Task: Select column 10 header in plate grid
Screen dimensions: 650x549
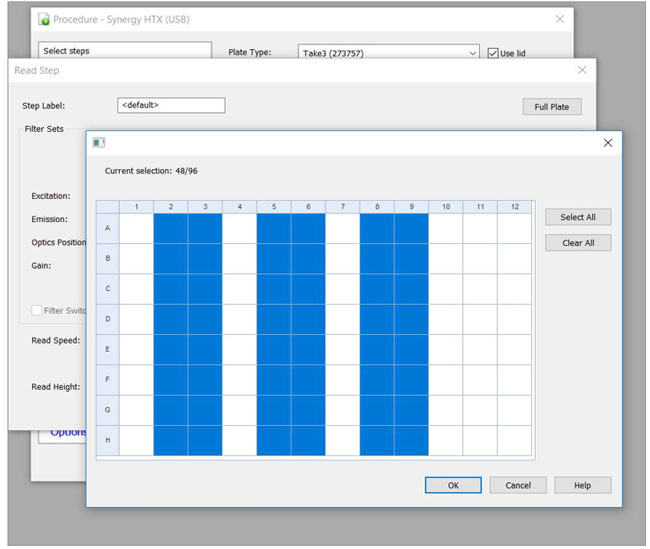Action: click(x=445, y=207)
